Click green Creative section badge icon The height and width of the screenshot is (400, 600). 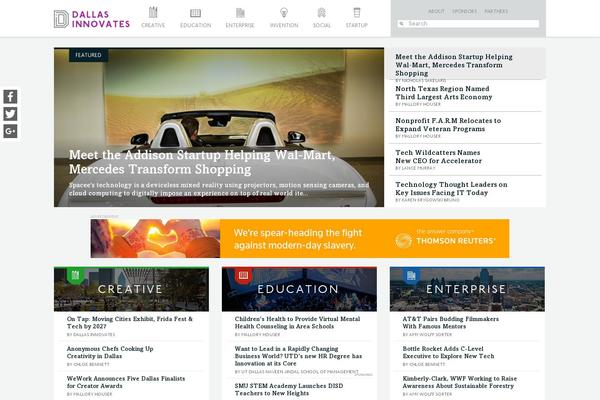tap(75, 275)
